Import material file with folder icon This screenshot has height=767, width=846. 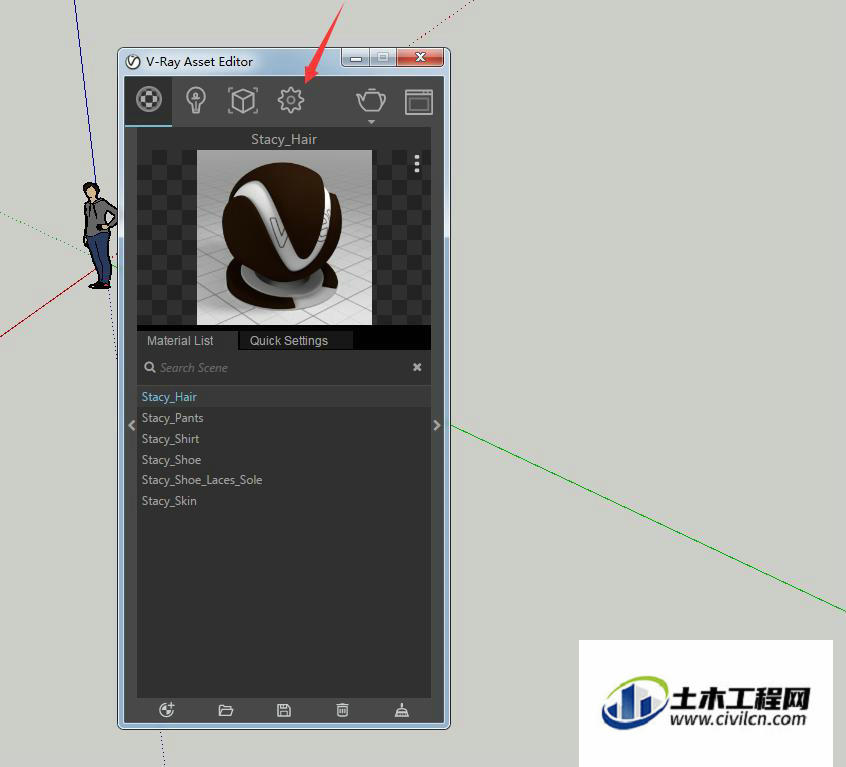[x=226, y=710]
